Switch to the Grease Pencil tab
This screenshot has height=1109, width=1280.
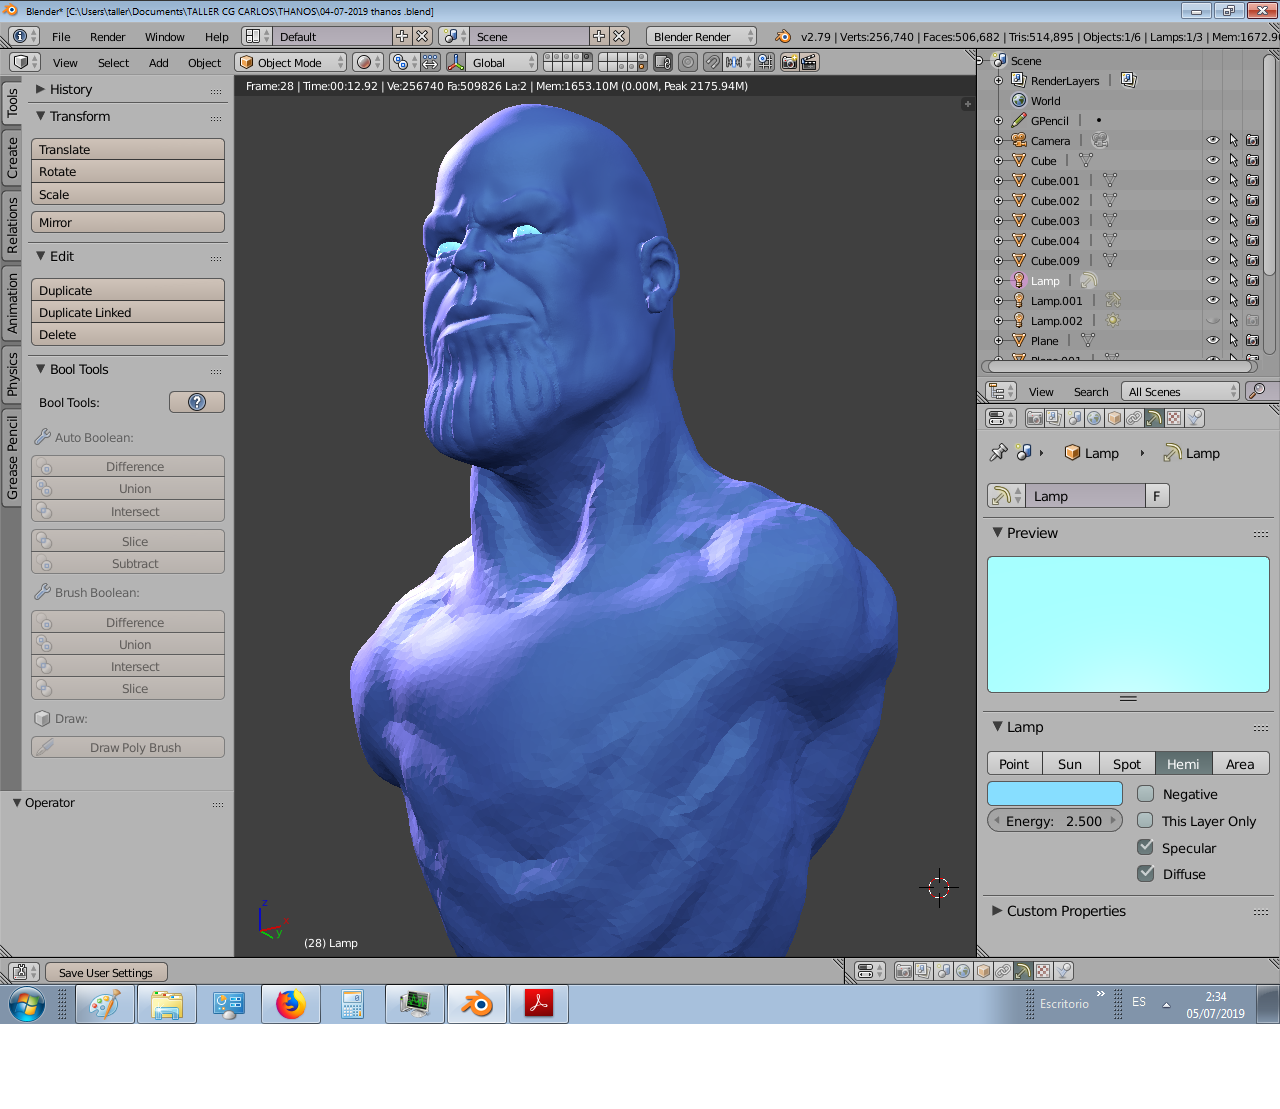12,458
